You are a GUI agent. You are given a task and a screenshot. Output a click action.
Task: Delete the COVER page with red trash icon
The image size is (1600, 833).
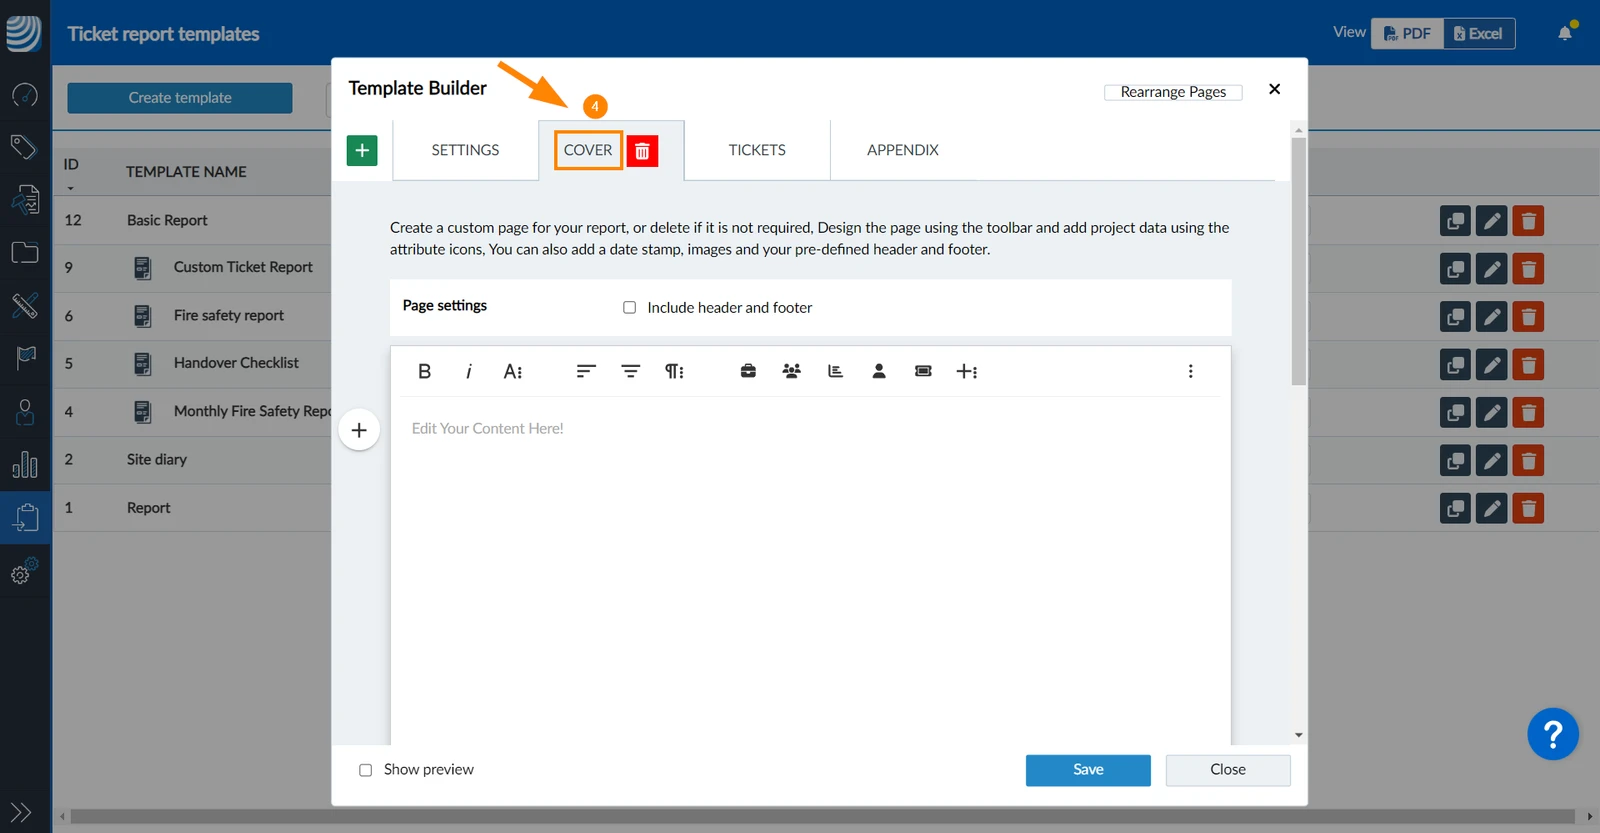pos(642,151)
